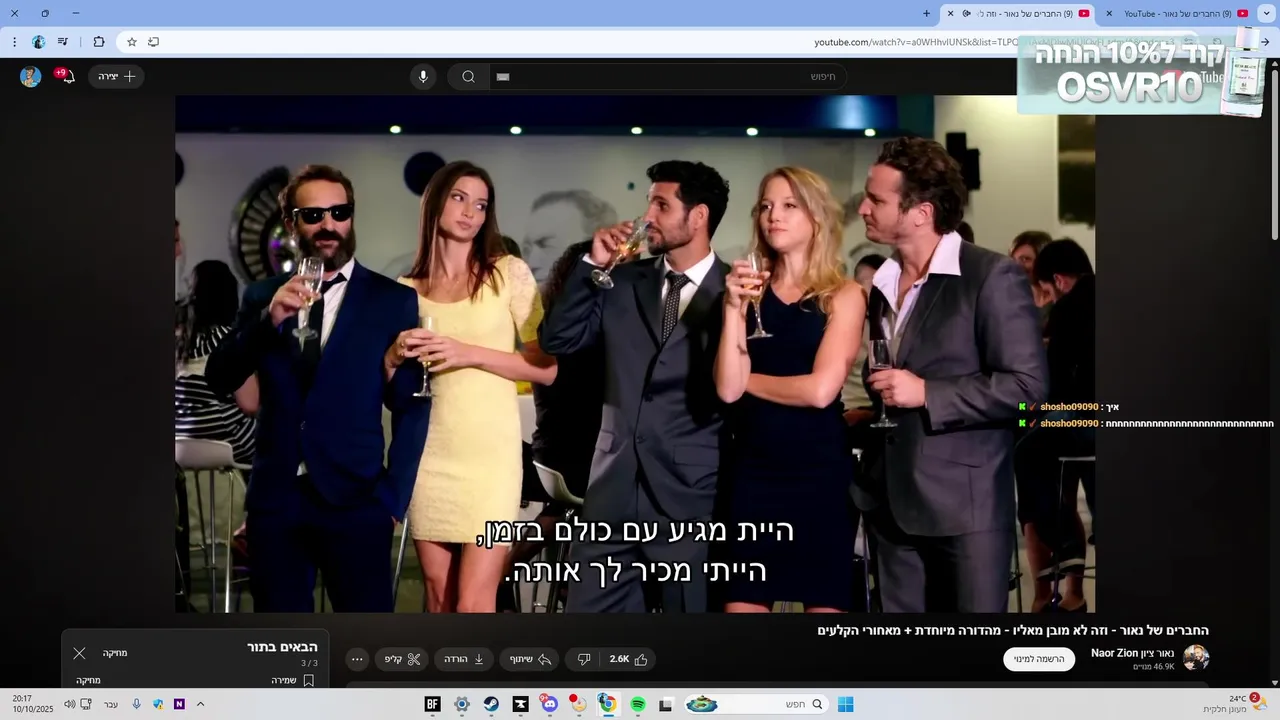Open the gear app icon in taskbar
The width and height of the screenshot is (1280, 720).
[x=461, y=704]
